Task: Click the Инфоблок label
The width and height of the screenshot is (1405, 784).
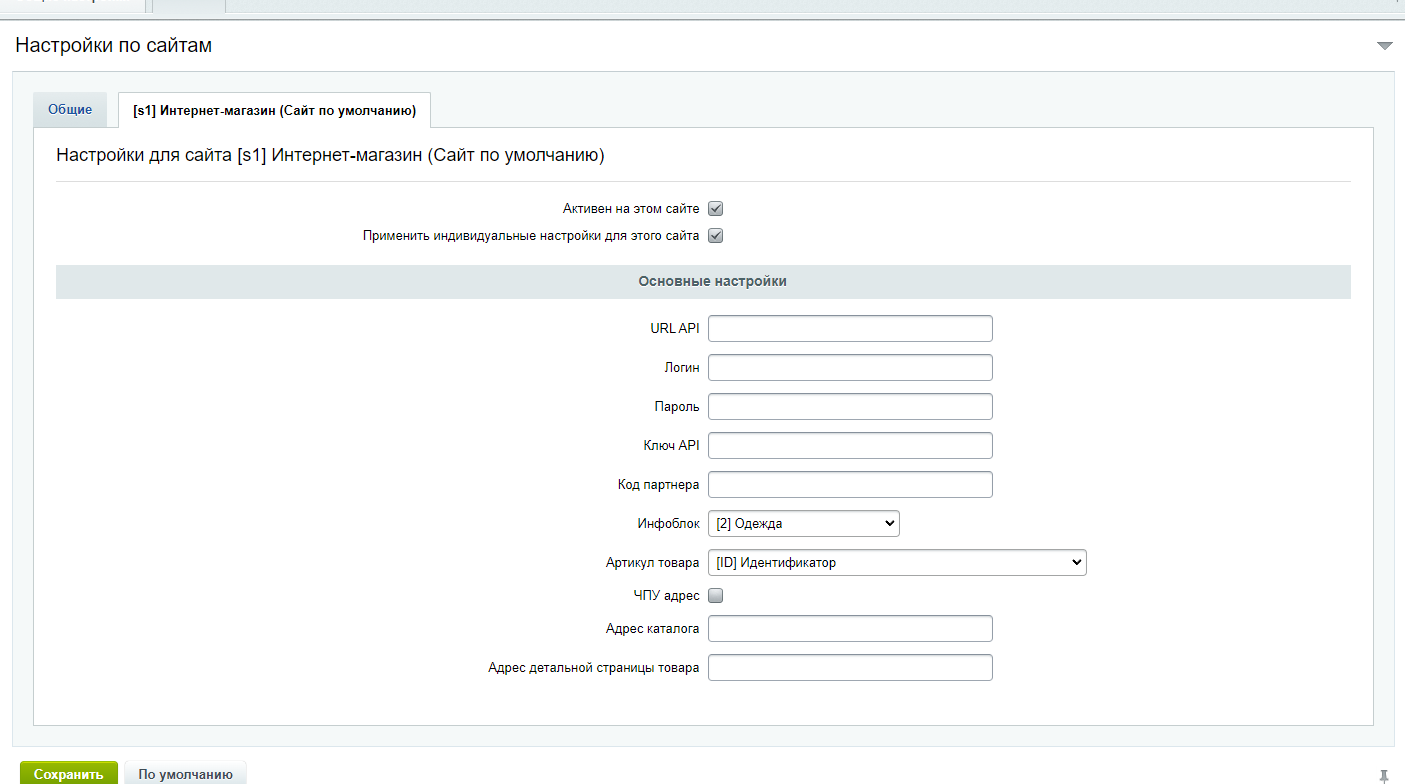Action: [x=669, y=524]
